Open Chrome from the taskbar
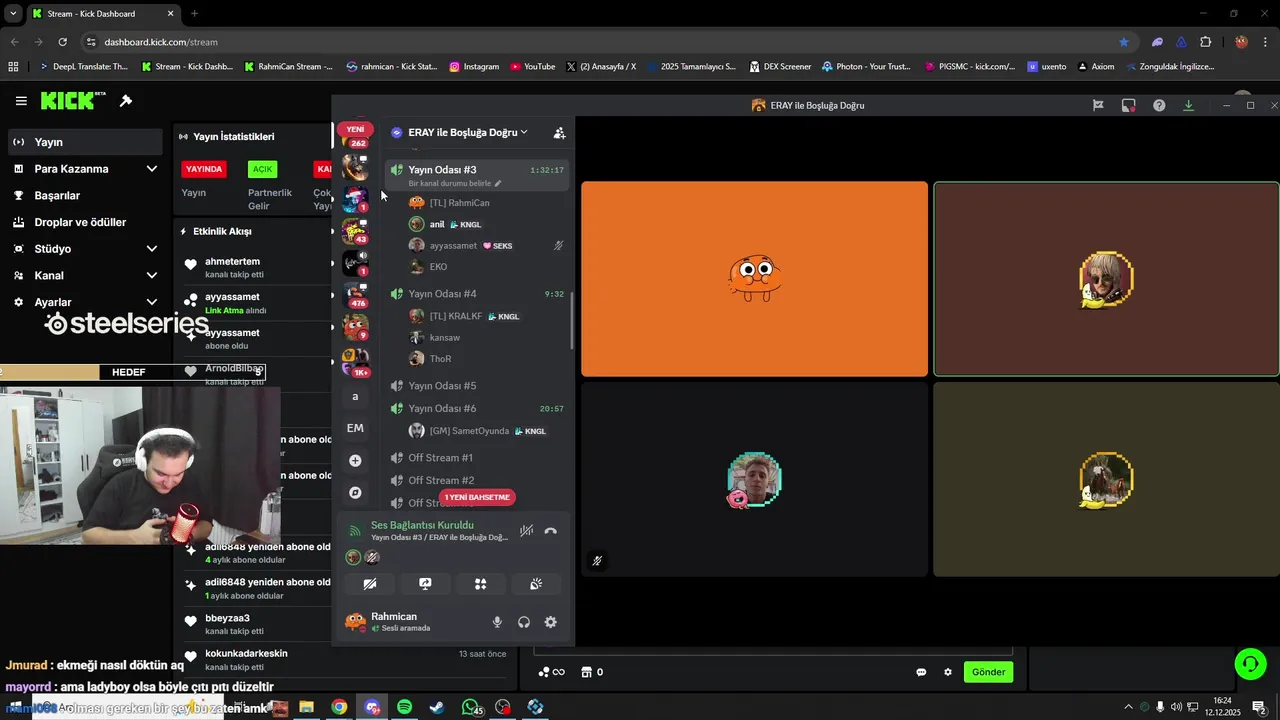 click(339, 707)
